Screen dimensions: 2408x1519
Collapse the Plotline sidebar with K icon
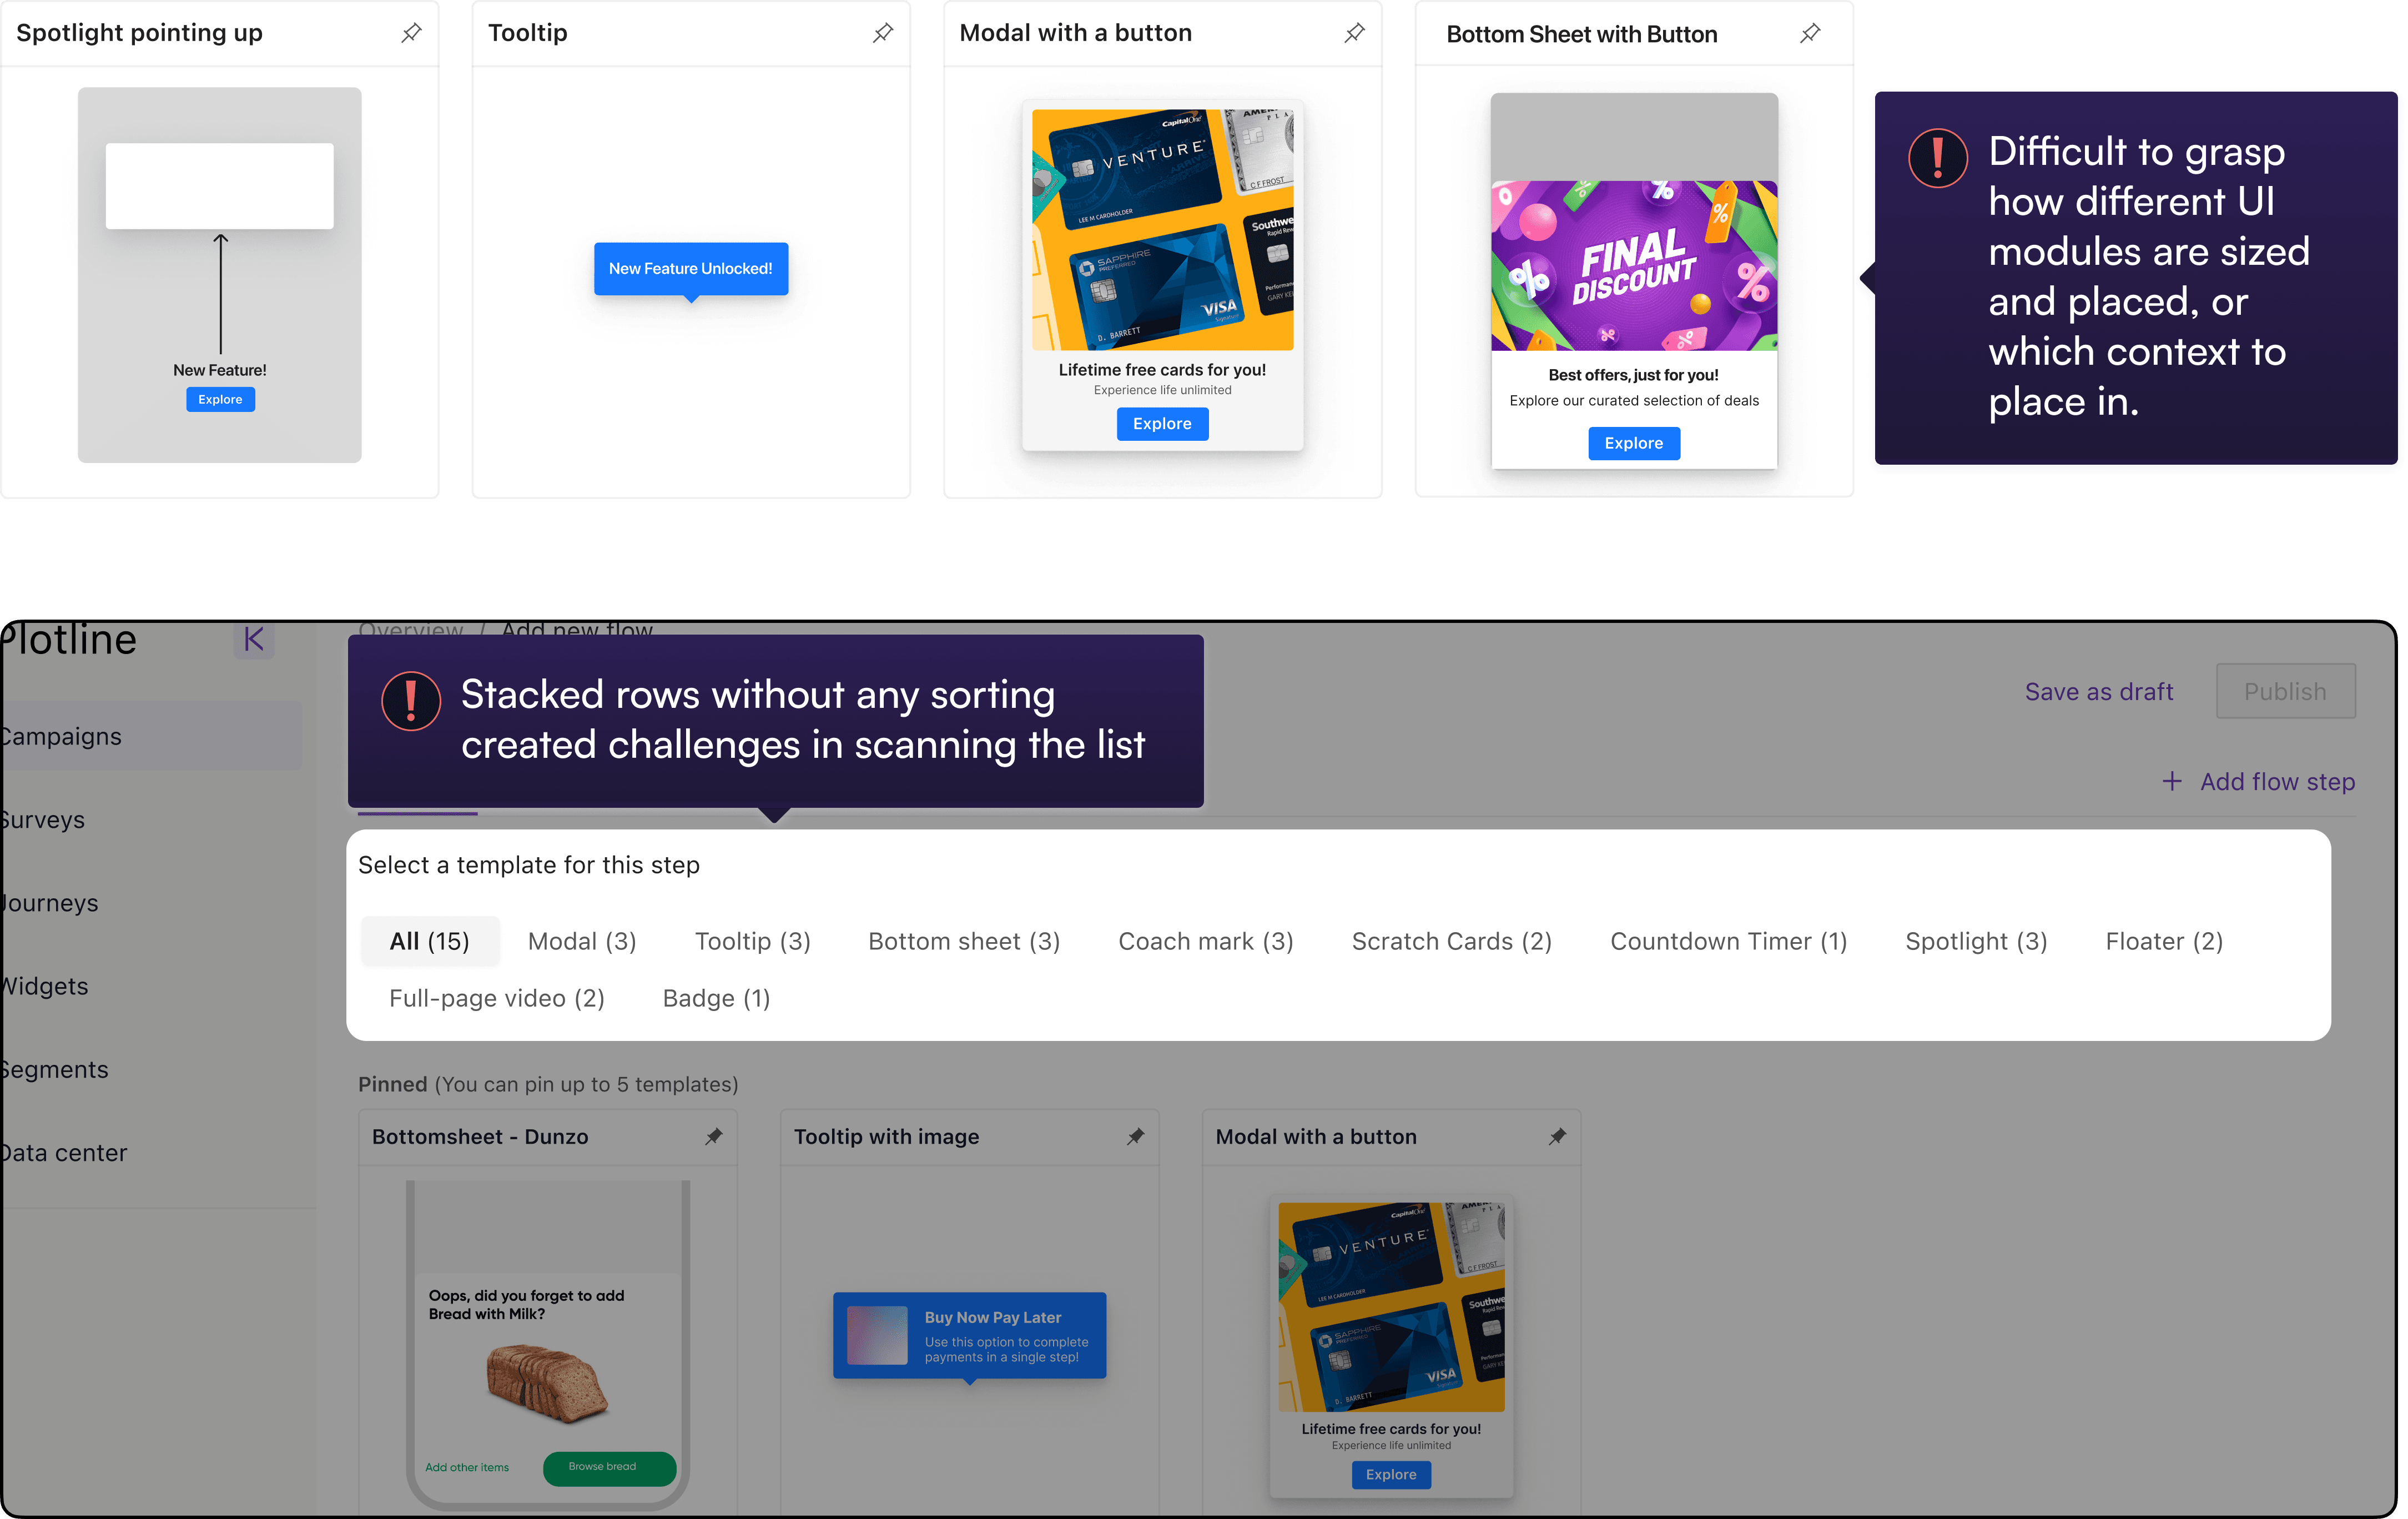click(253, 639)
